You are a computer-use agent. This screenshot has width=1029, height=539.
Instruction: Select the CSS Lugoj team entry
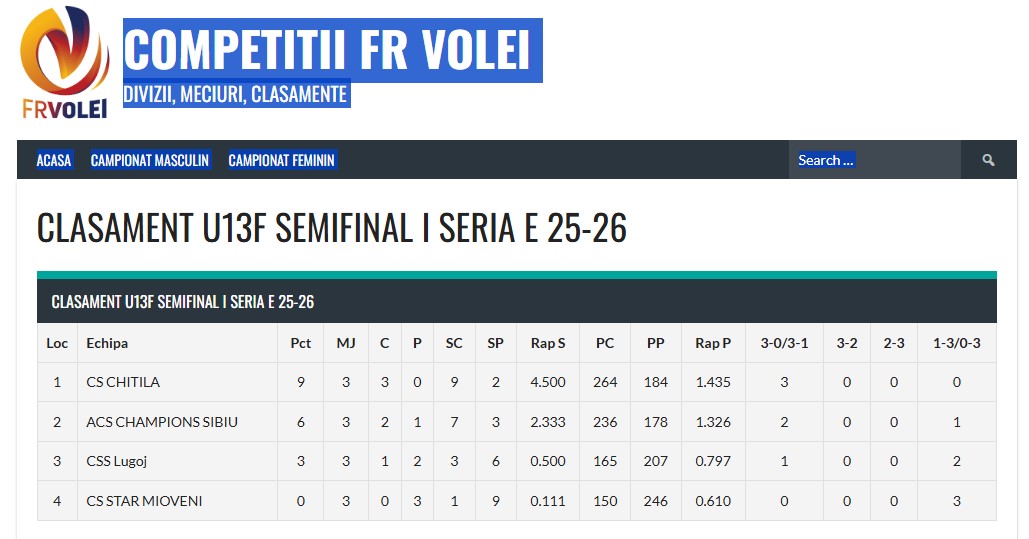click(117, 461)
